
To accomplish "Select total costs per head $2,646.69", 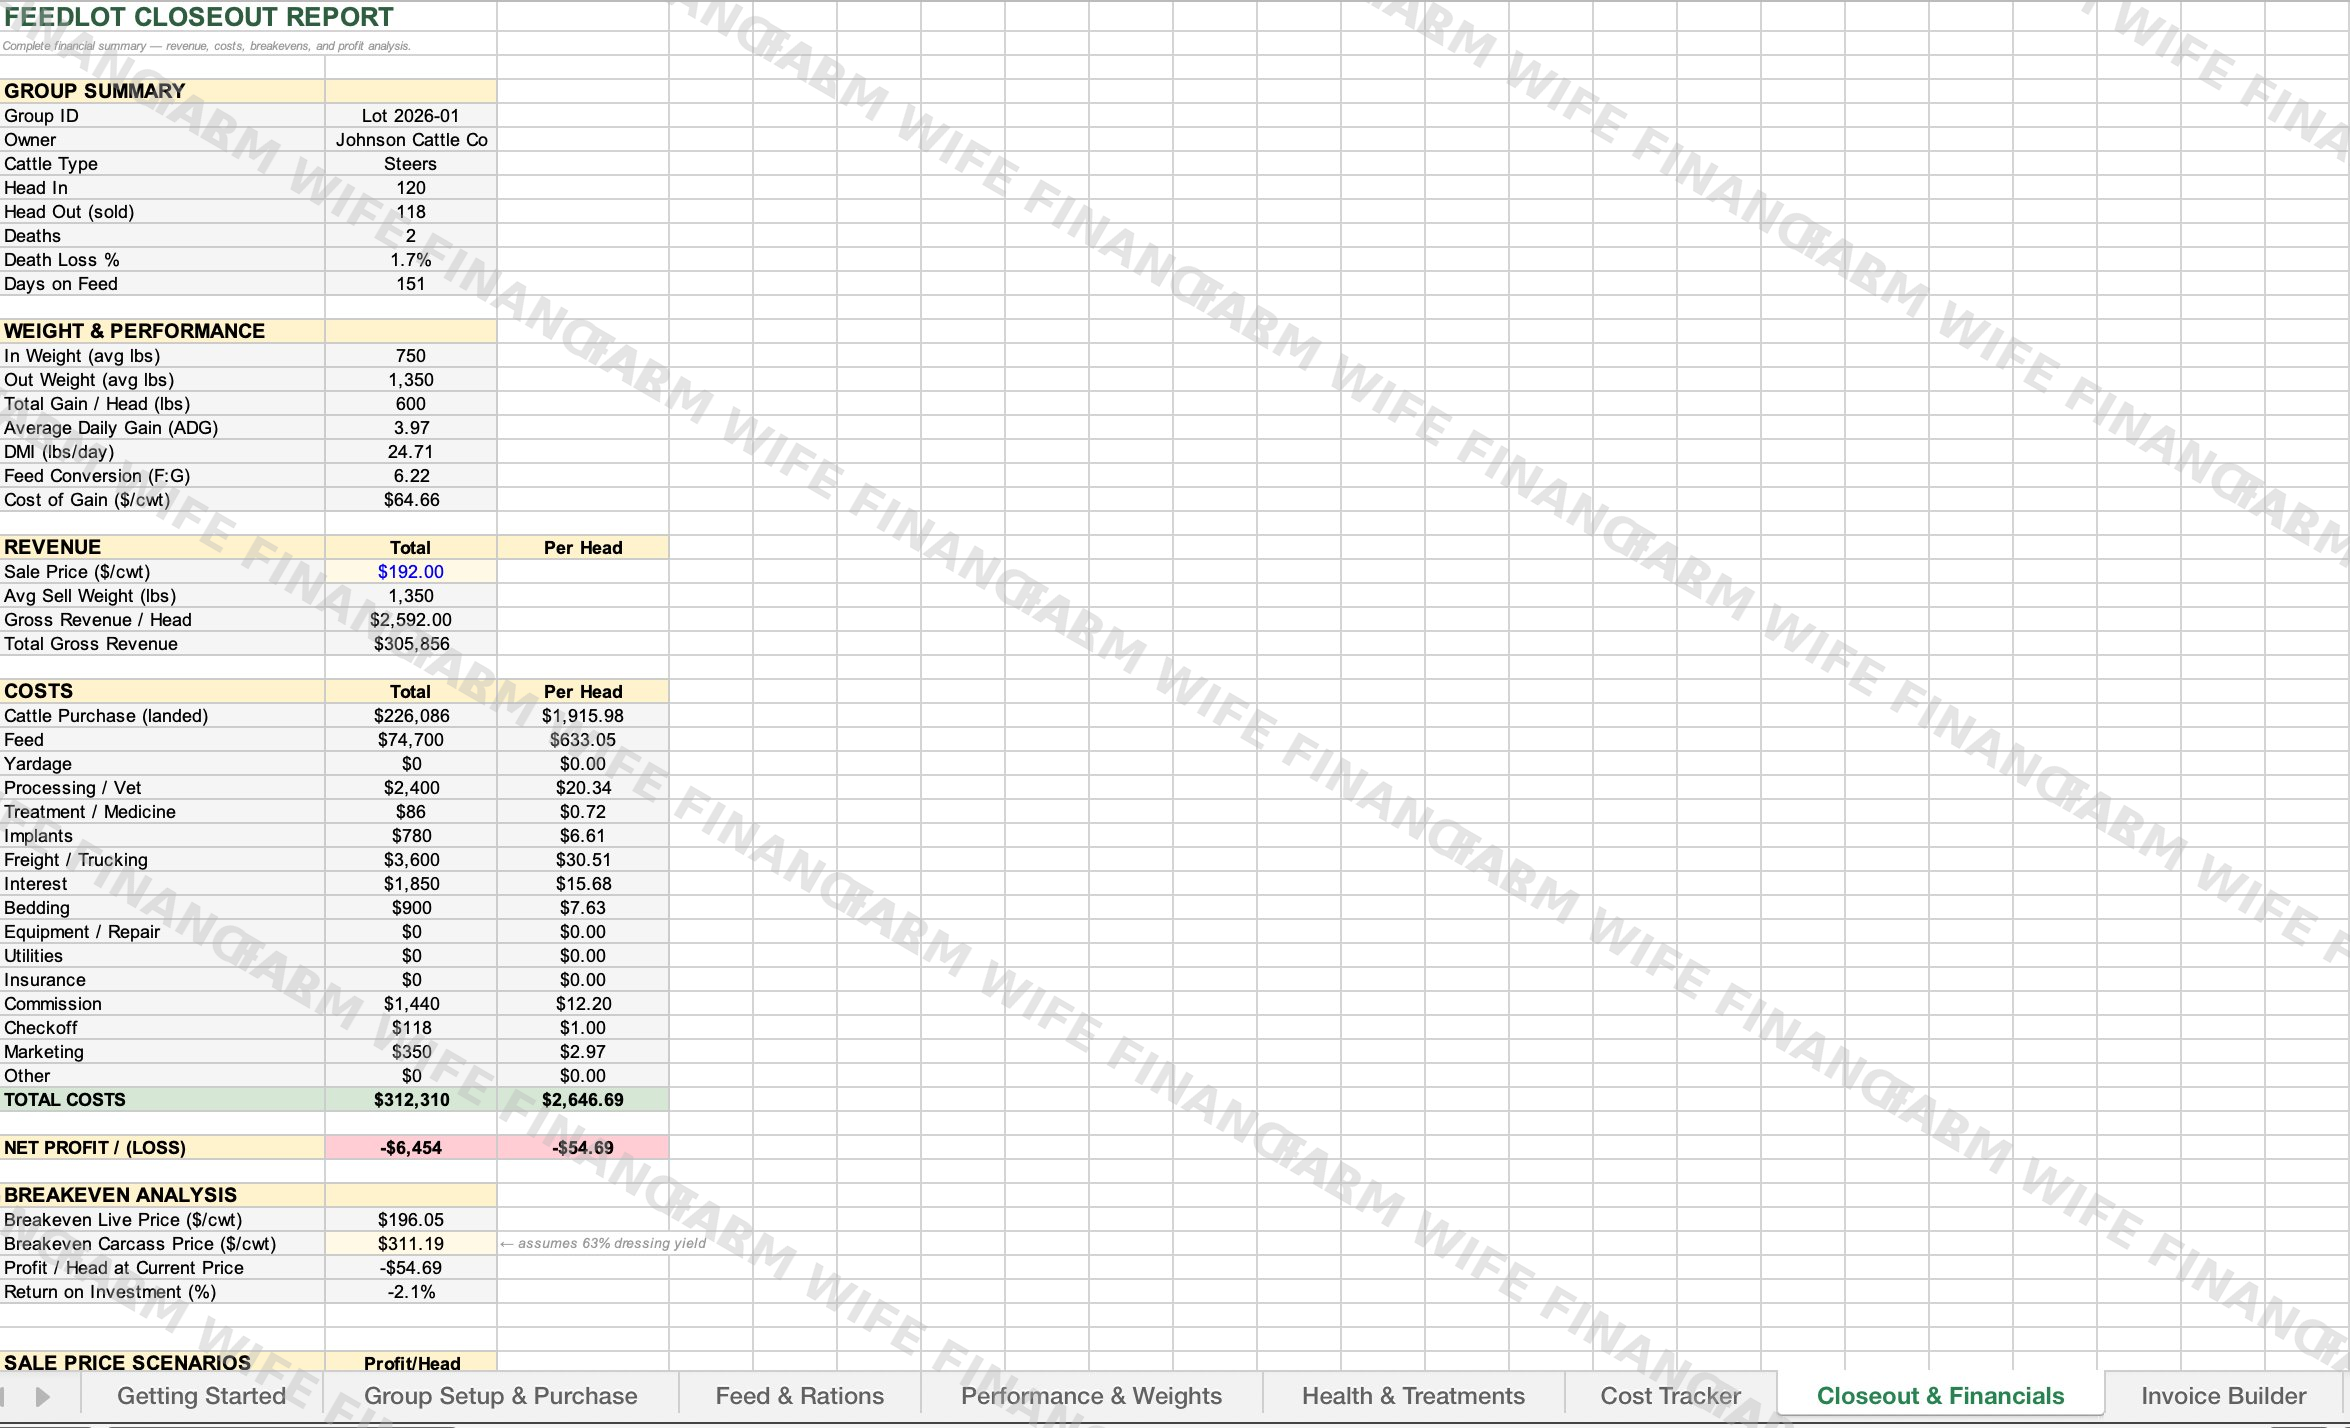I will (583, 1100).
